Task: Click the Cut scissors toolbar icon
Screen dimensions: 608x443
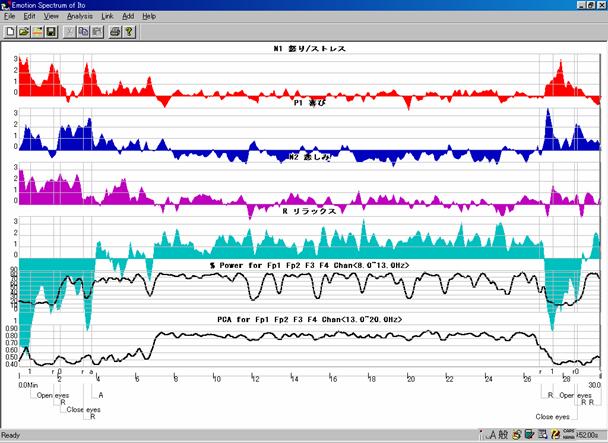Action: click(70, 32)
